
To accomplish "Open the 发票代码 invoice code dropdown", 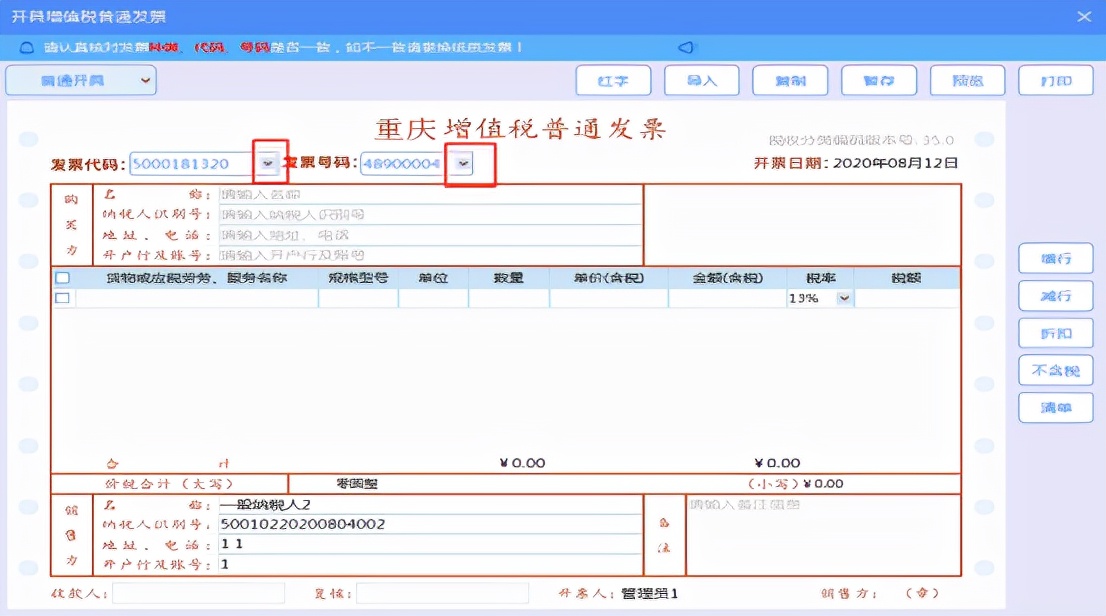I will click(x=264, y=162).
